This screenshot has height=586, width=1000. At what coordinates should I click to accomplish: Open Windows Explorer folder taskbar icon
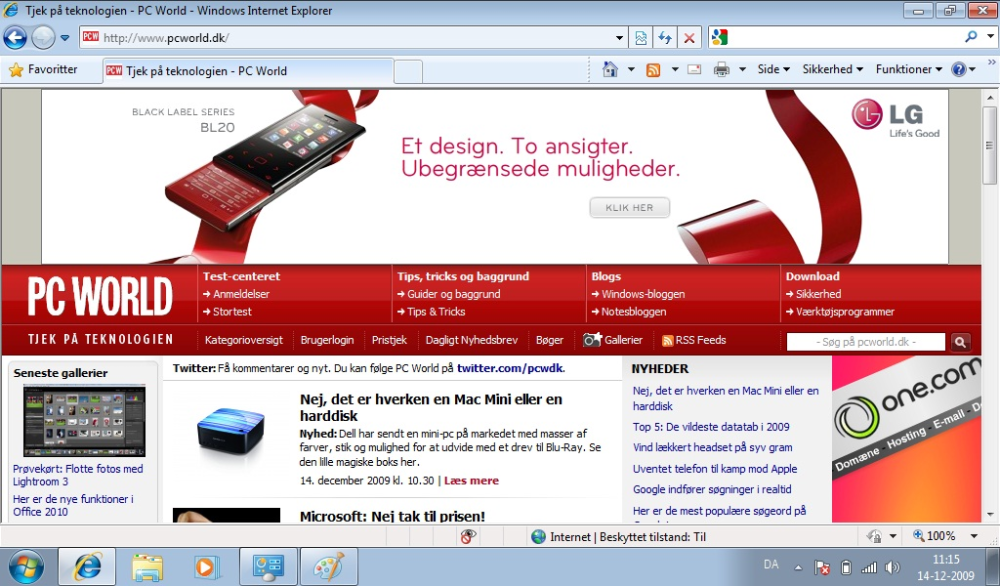coord(147,566)
